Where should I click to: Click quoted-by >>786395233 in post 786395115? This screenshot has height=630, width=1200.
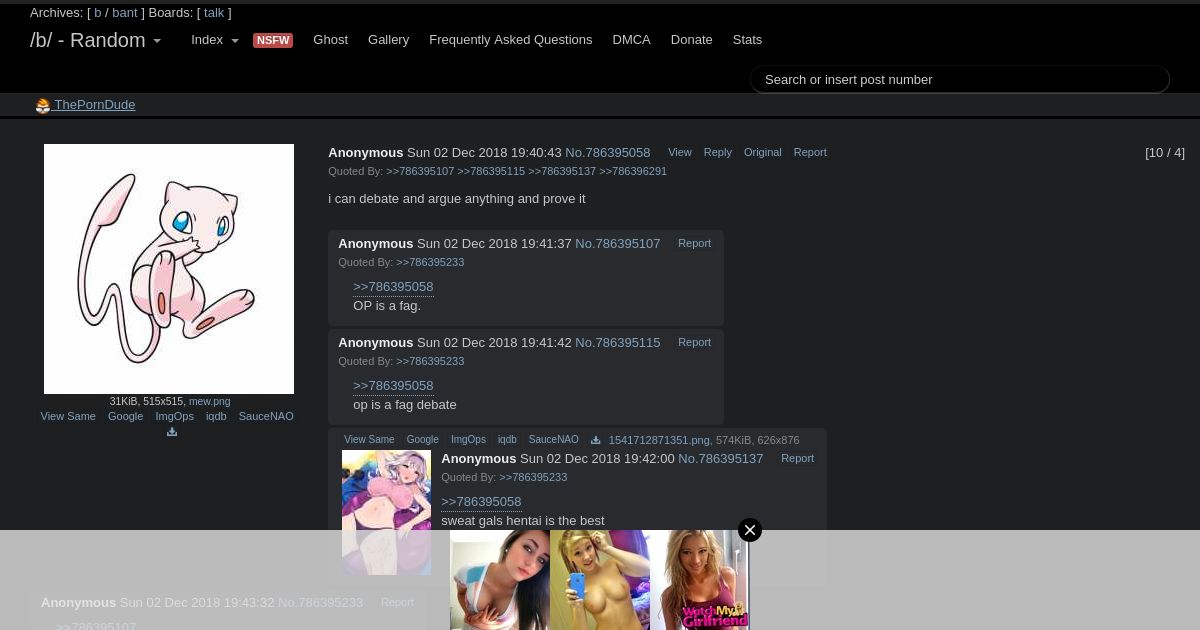tap(430, 361)
